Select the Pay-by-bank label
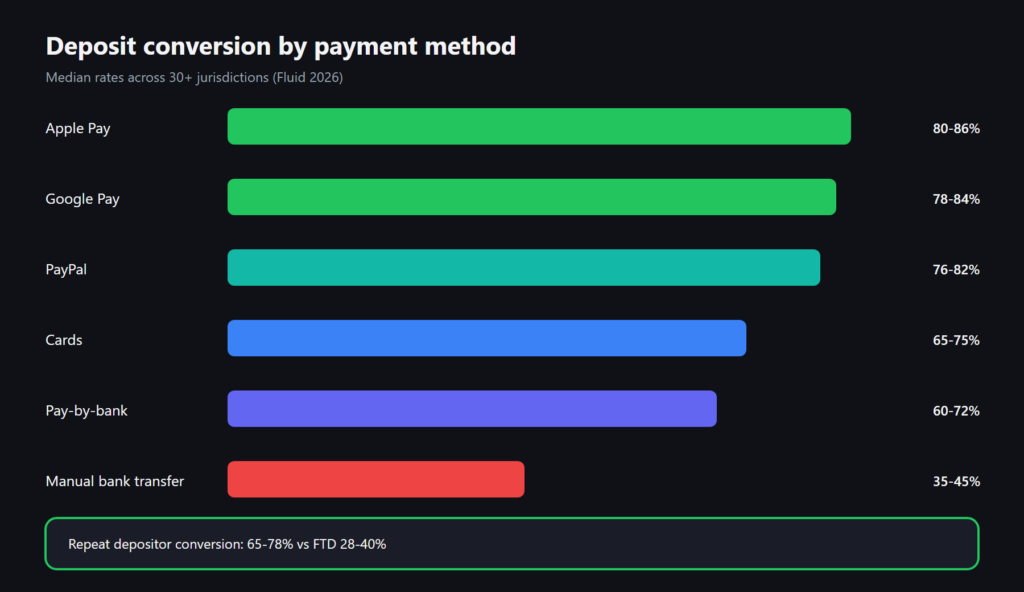This screenshot has height=592, width=1024. [86, 411]
